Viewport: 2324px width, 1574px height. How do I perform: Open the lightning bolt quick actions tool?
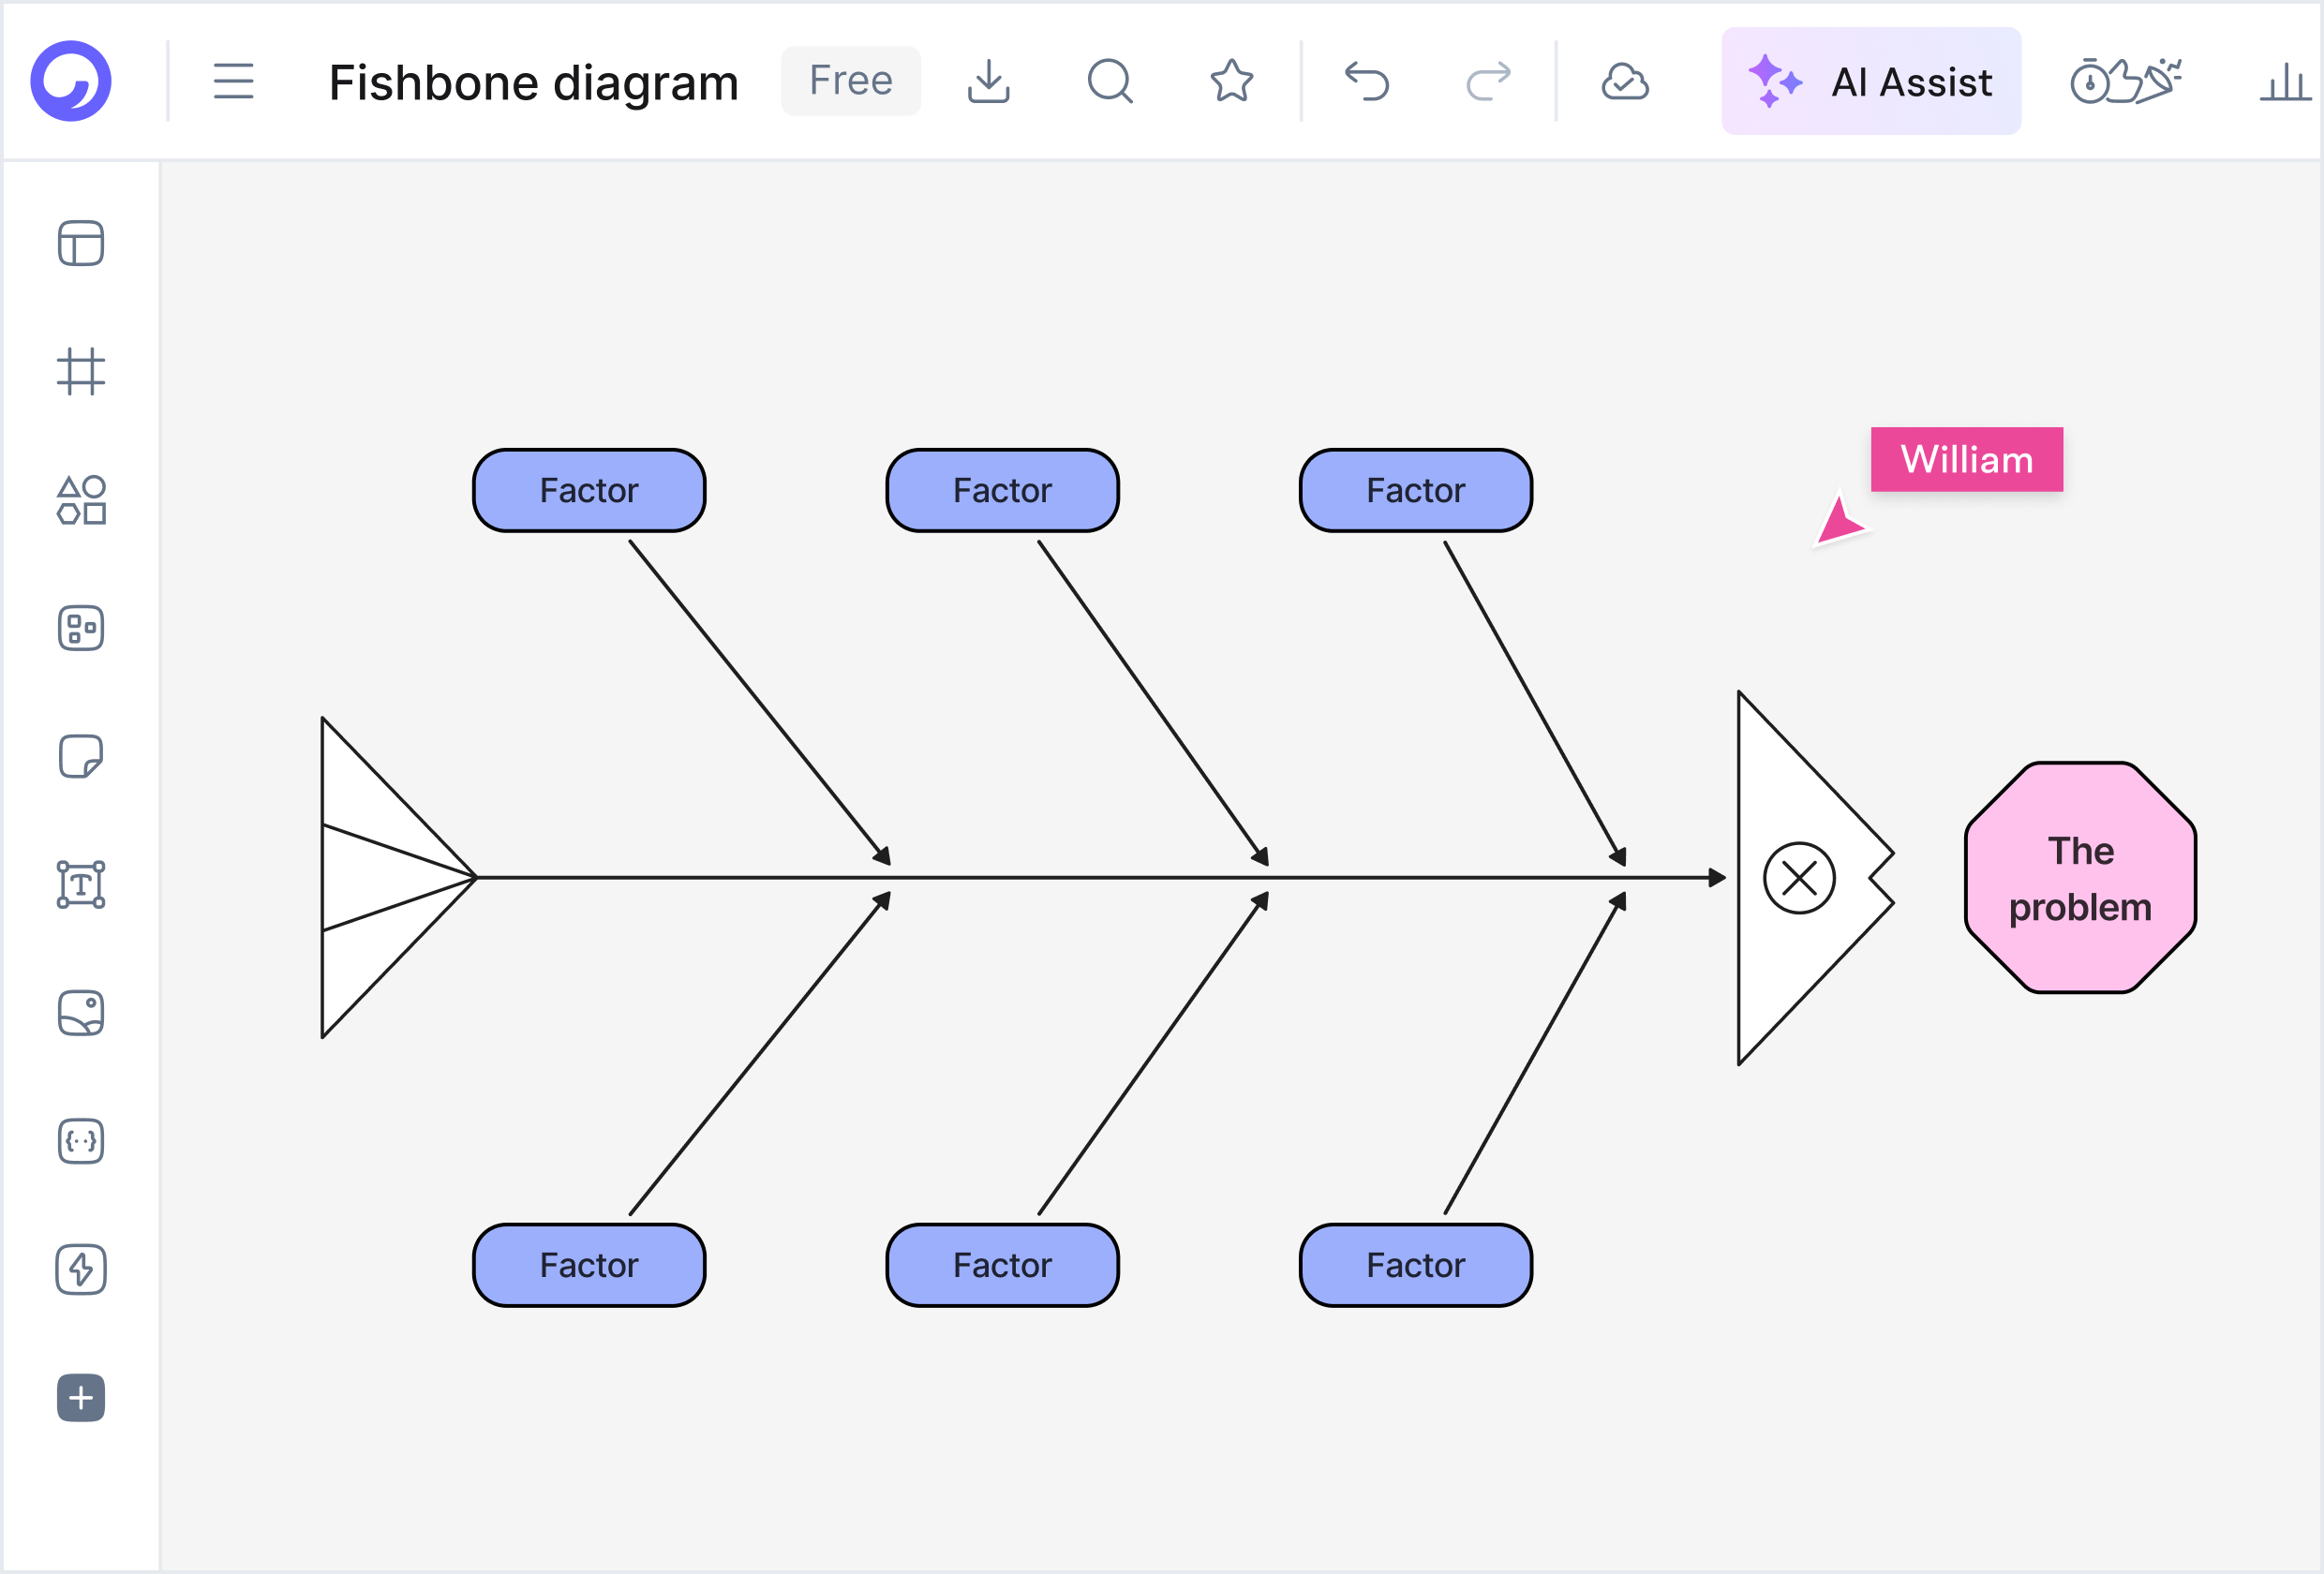(x=81, y=1270)
